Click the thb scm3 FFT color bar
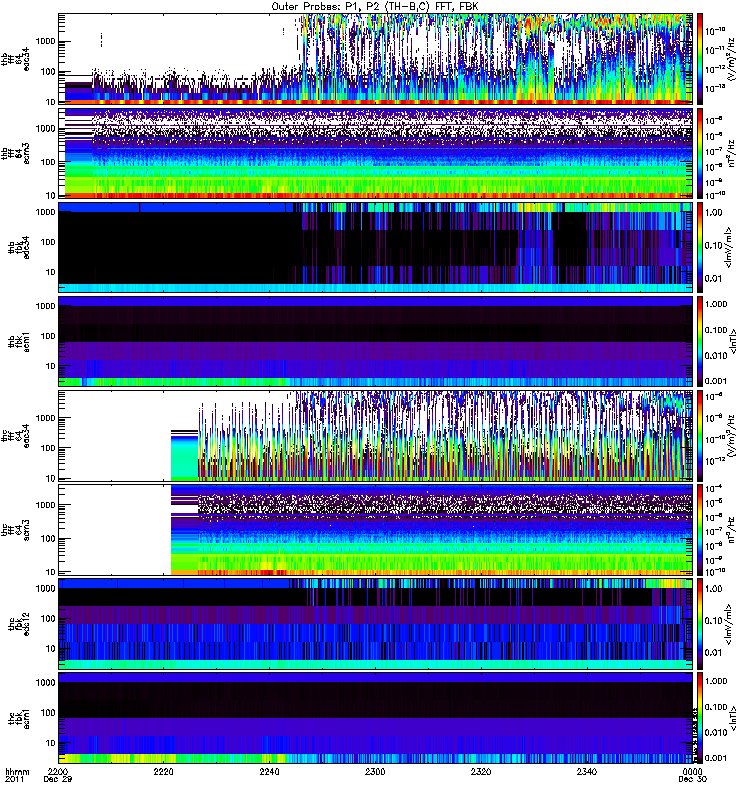Screen dimensions: 750x800 pos(700,154)
